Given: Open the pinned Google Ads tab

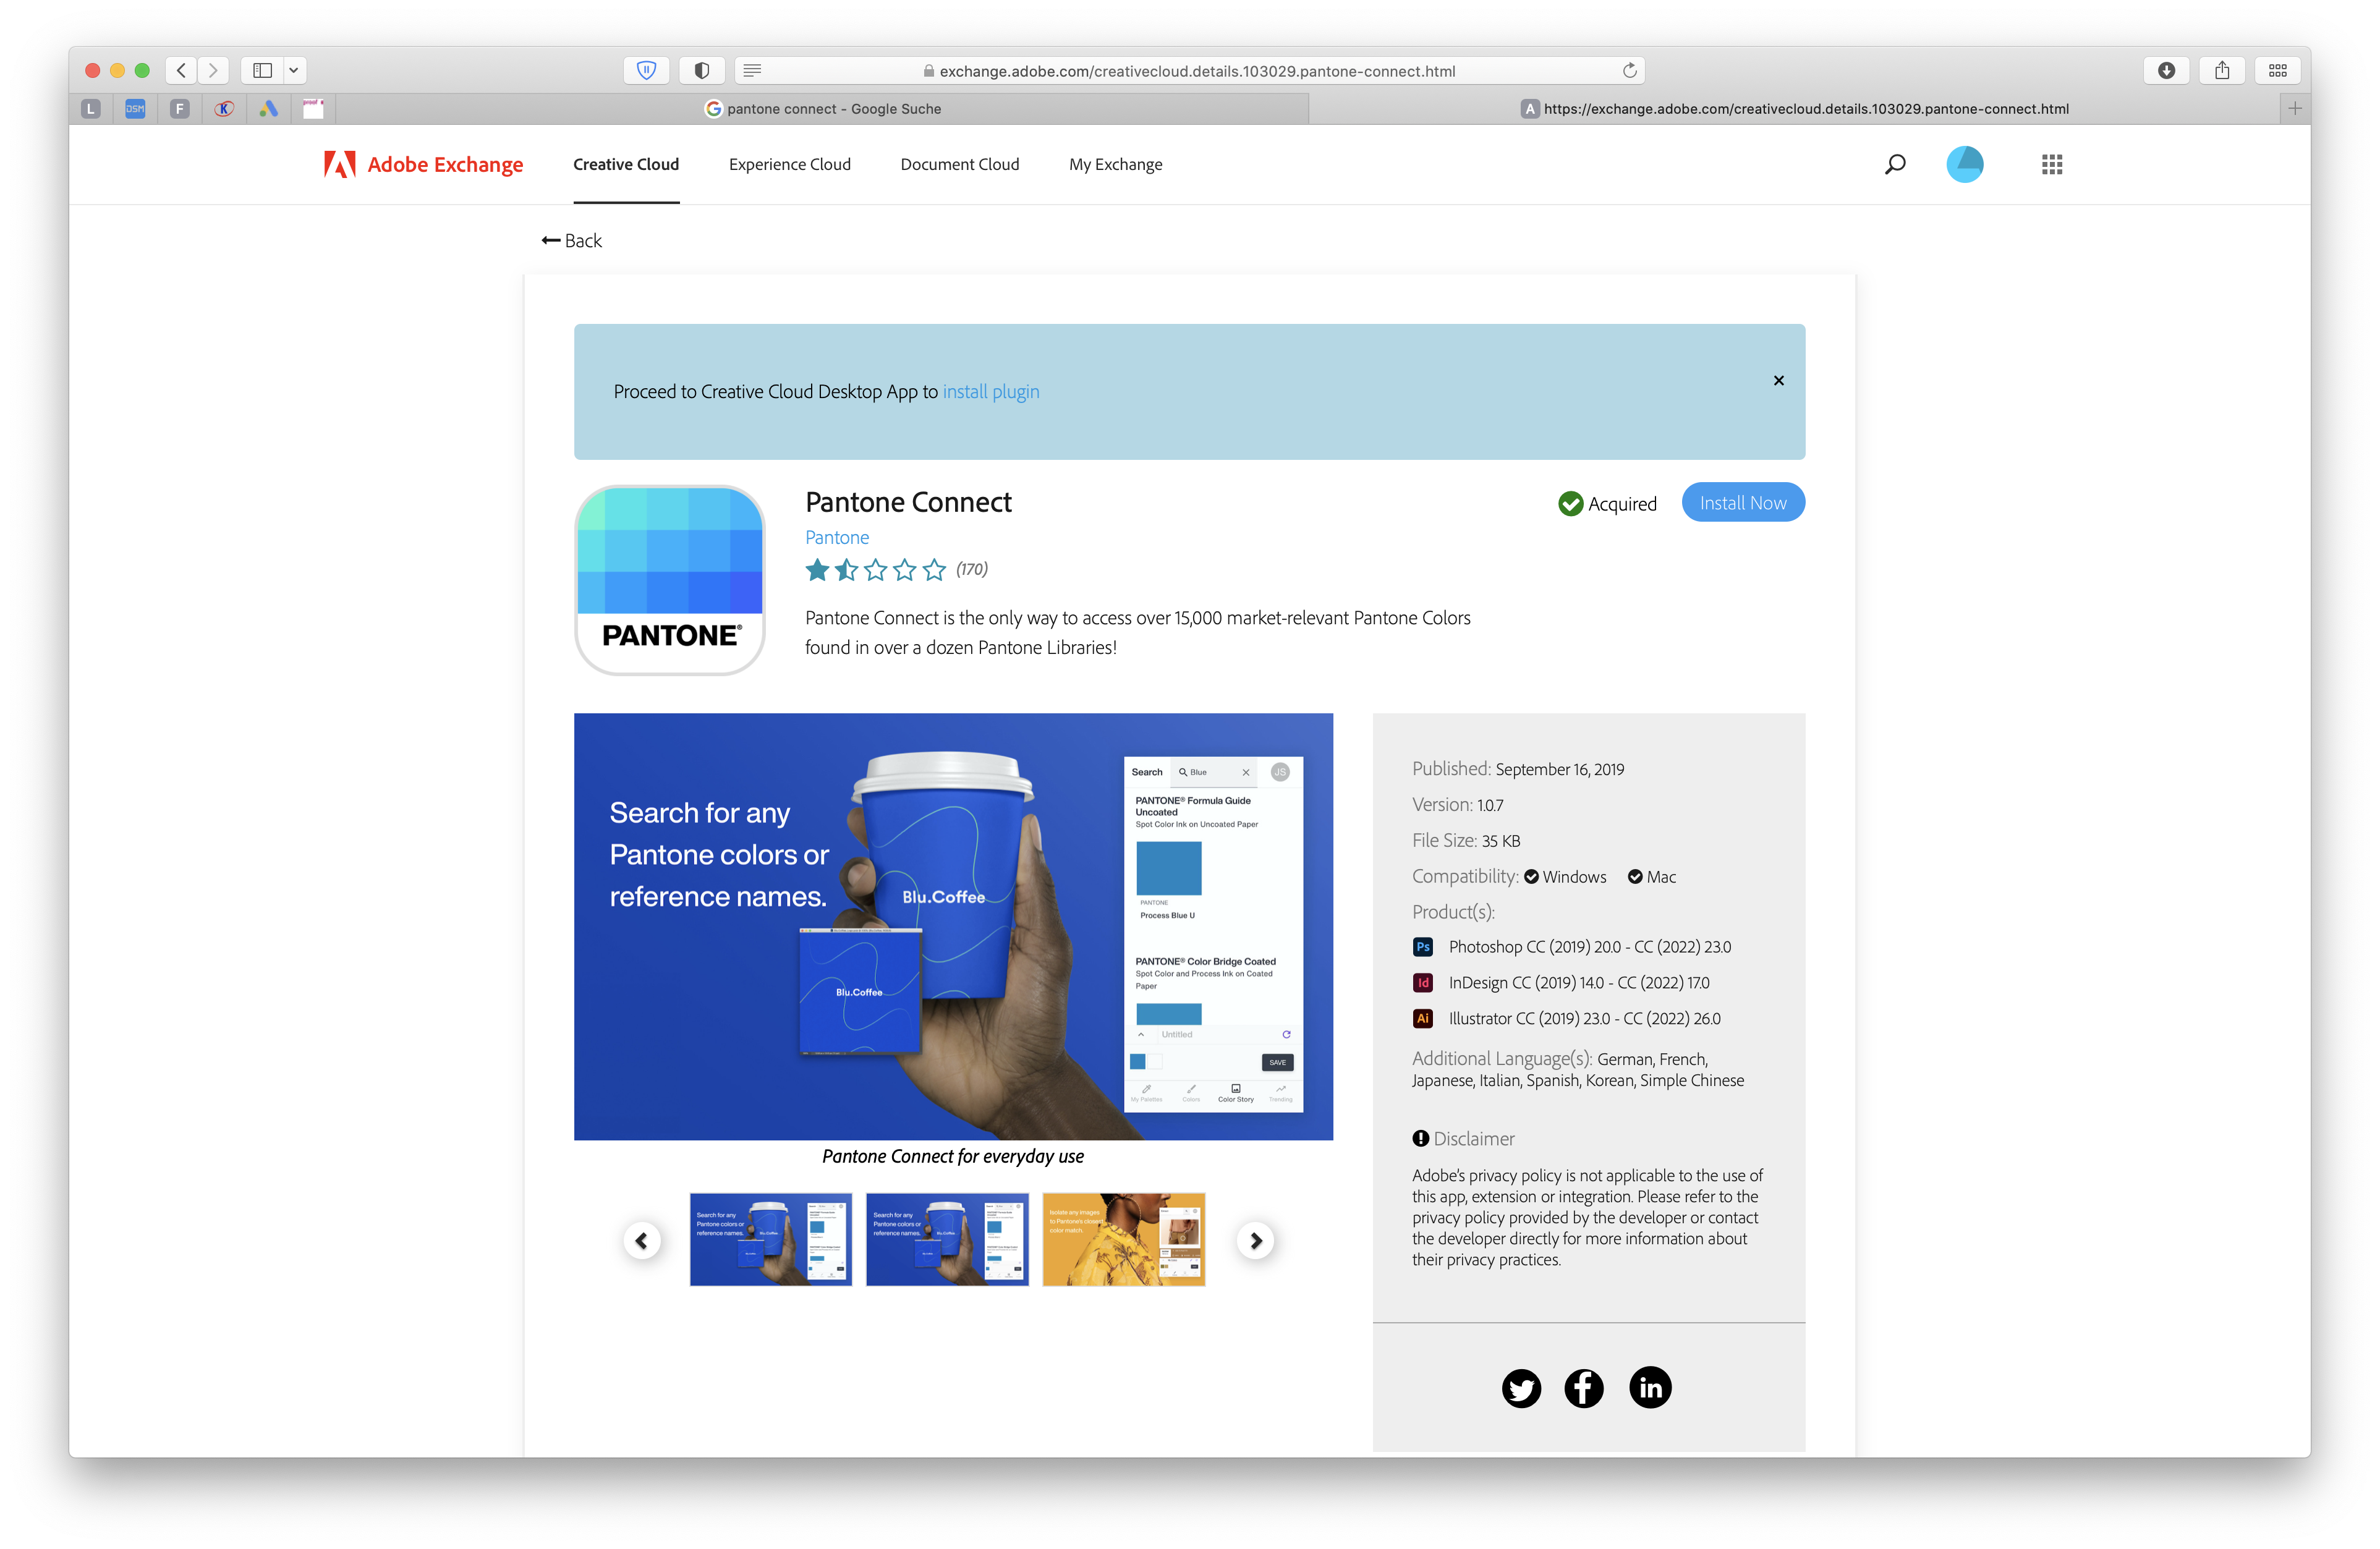Looking at the screenshot, I should pos(268,108).
